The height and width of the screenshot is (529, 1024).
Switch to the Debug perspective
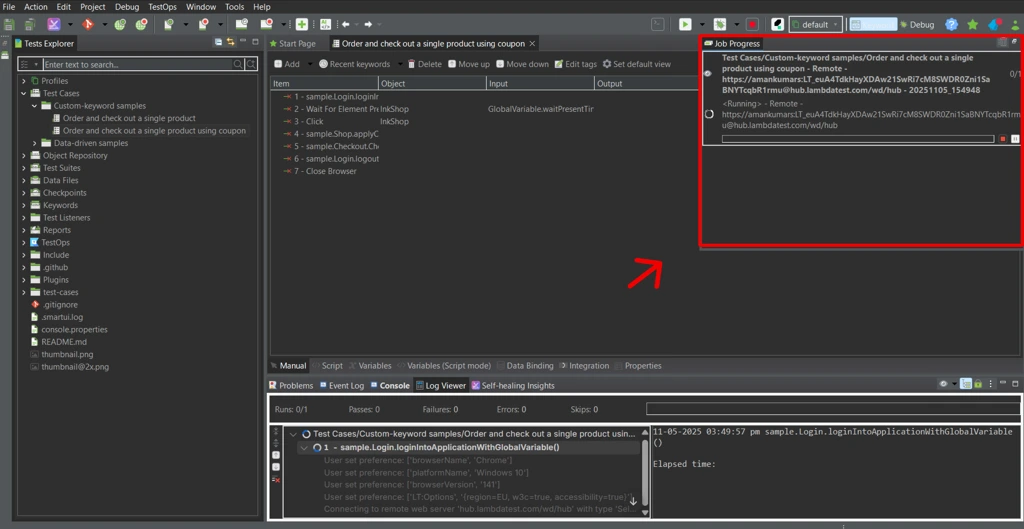coord(915,24)
